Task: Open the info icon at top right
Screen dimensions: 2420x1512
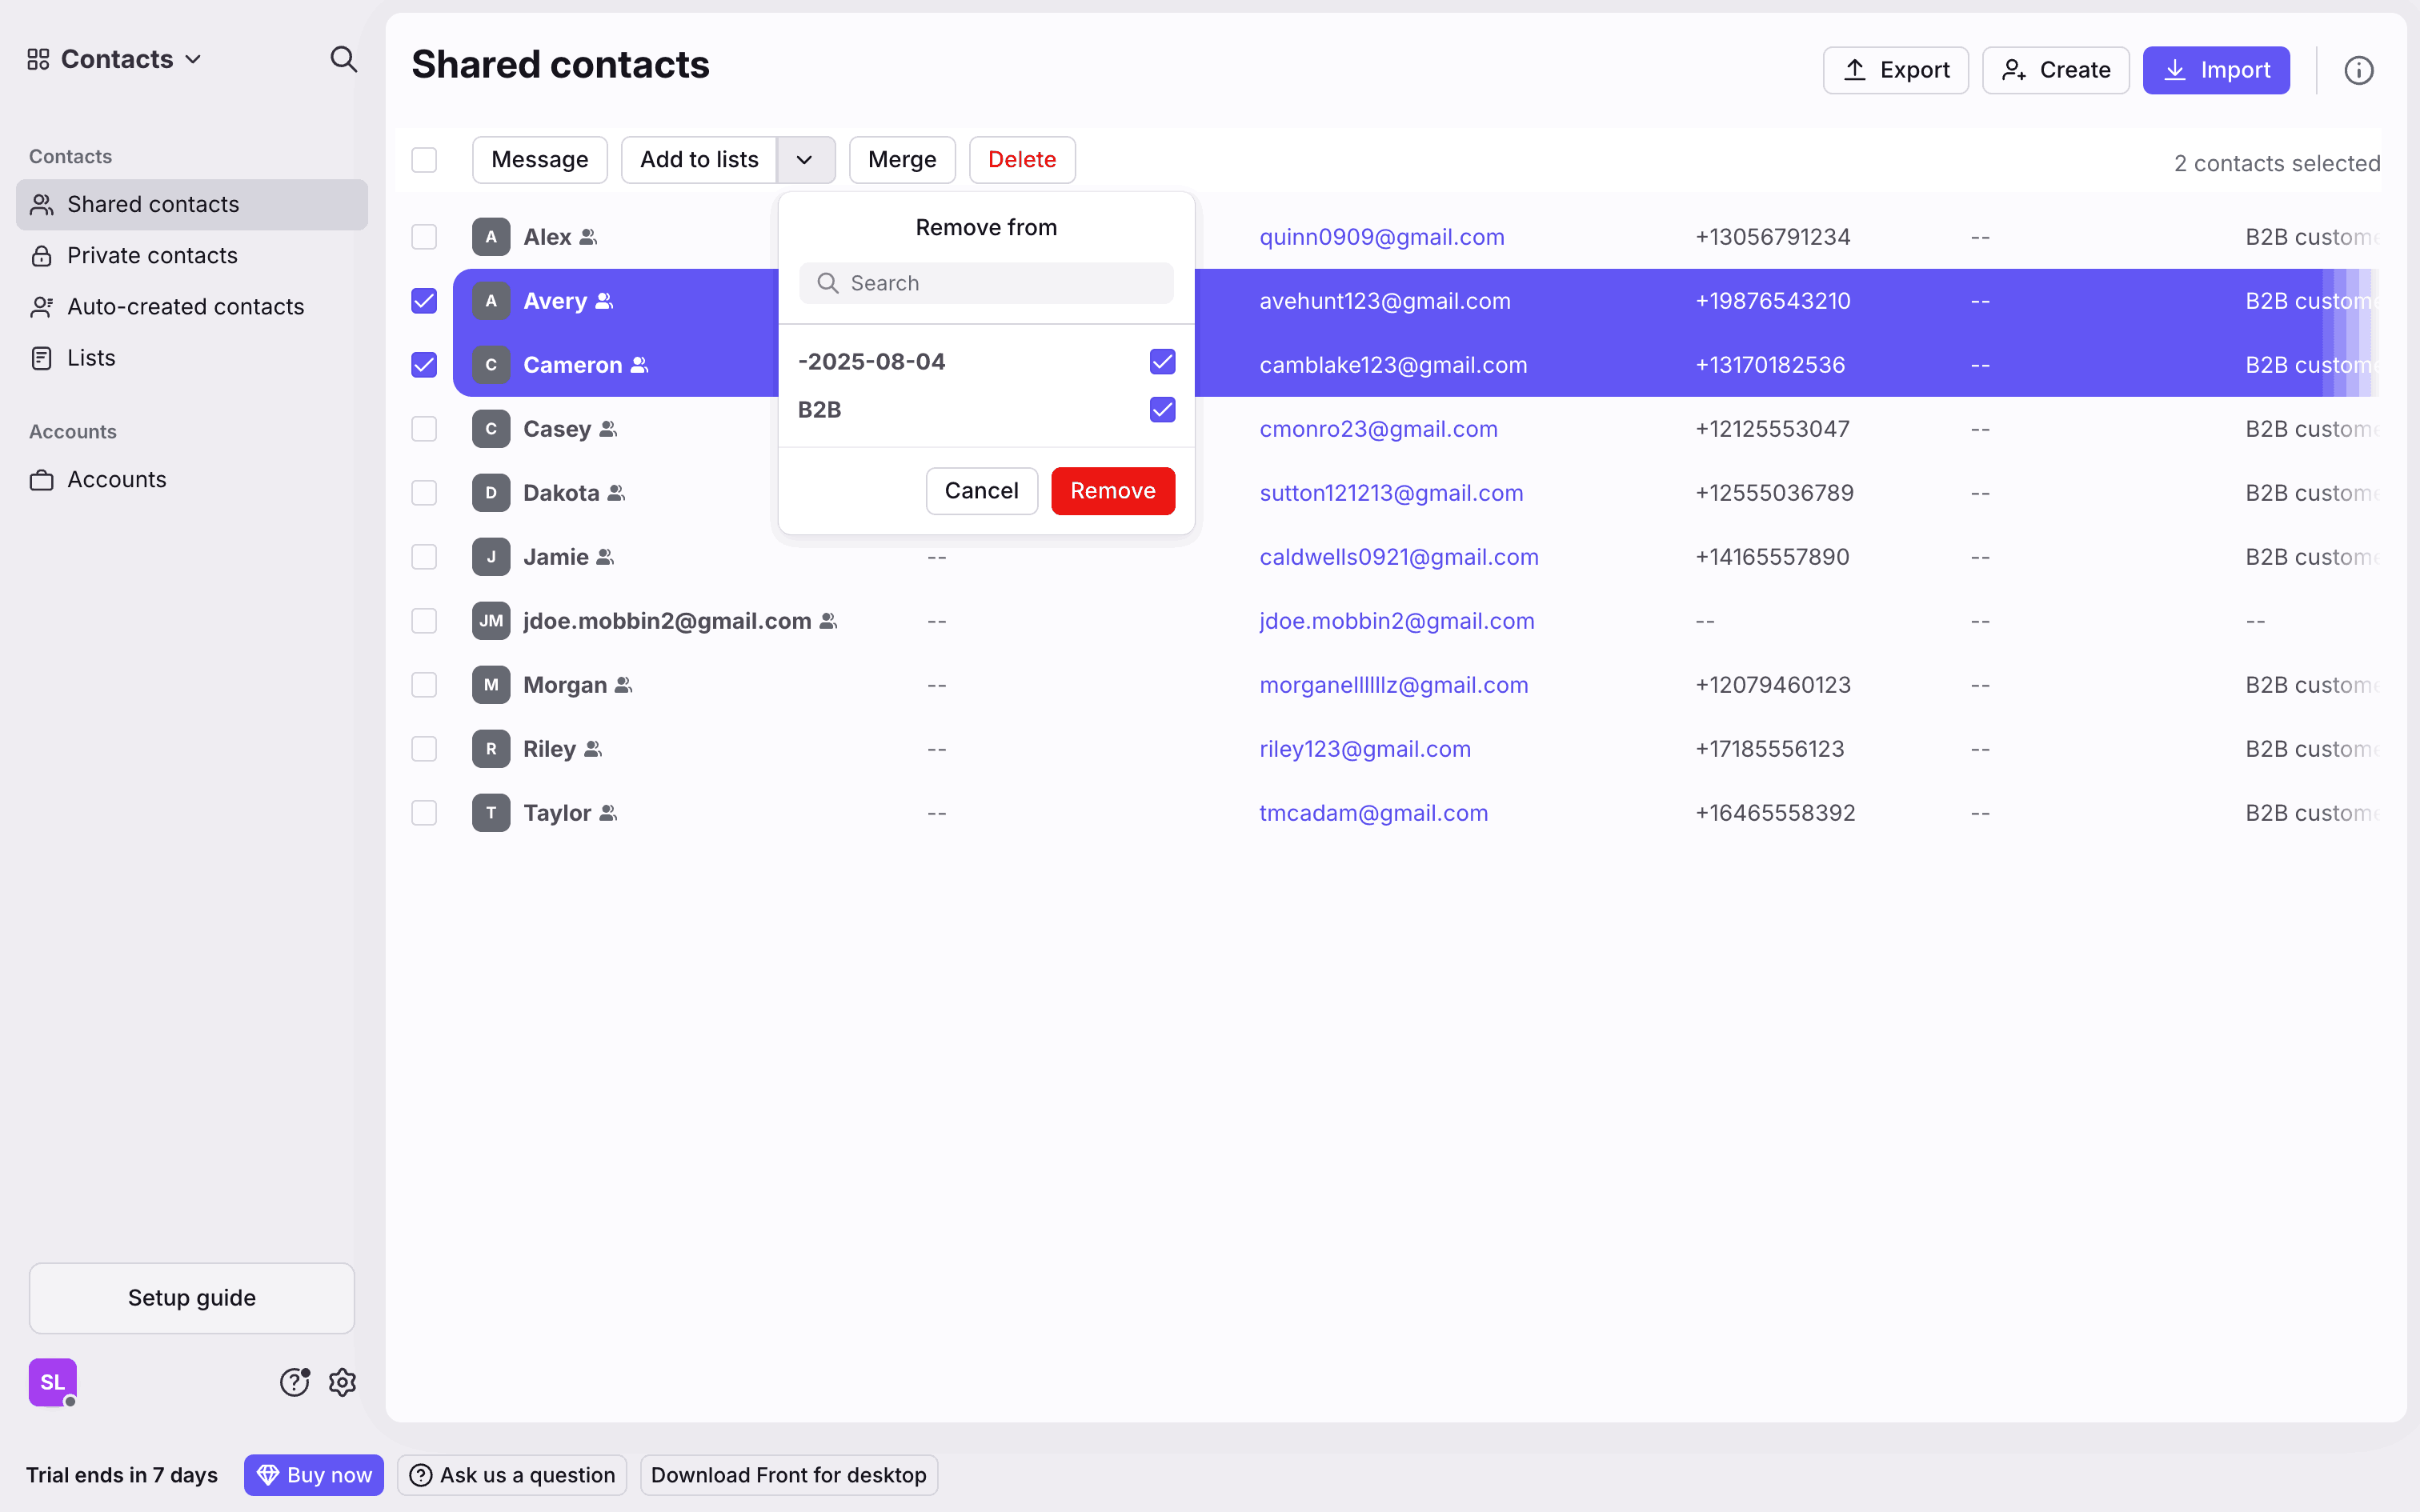Action: point(2358,70)
